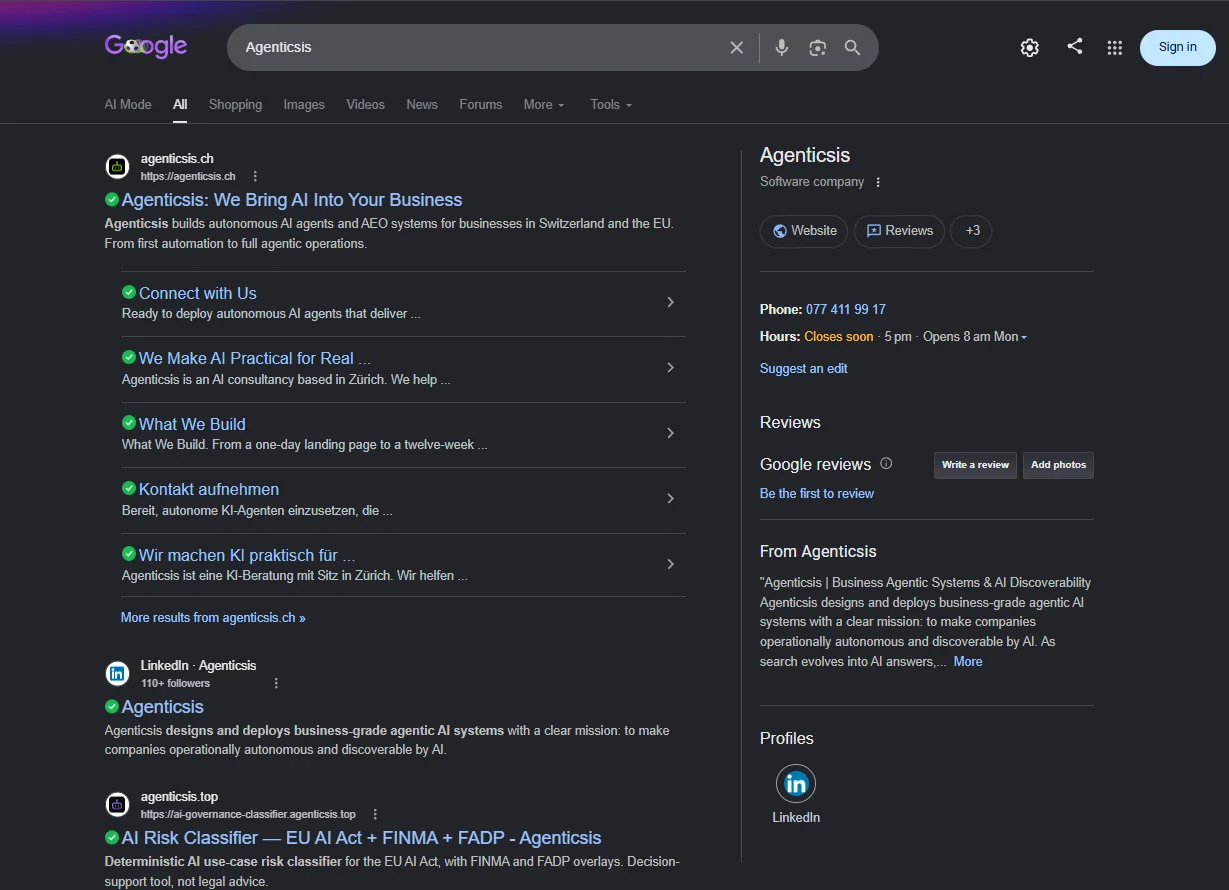Expand the +3 more actions chip
The height and width of the screenshot is (890, 1229).
coord(971,231)
